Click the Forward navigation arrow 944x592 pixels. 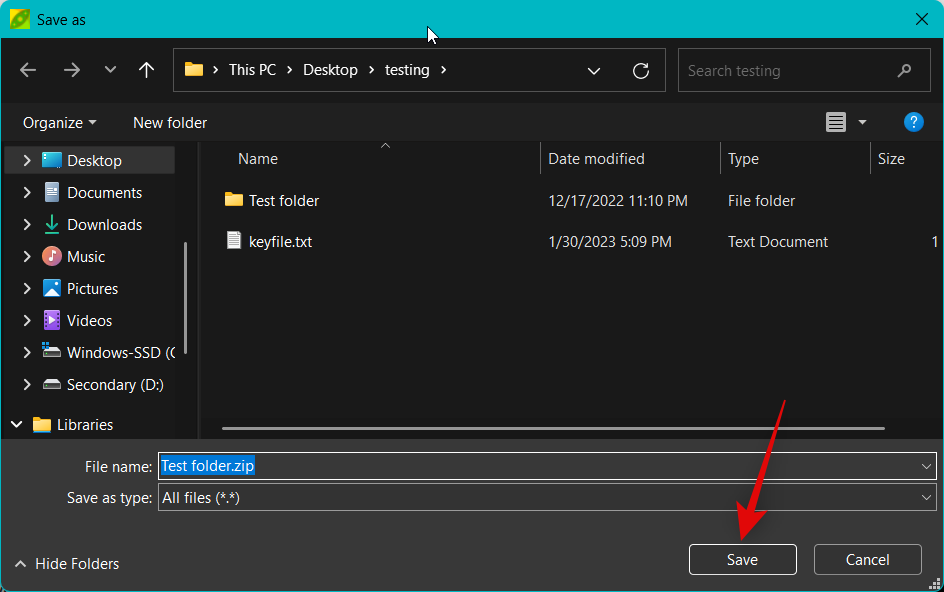pos(71,70)
